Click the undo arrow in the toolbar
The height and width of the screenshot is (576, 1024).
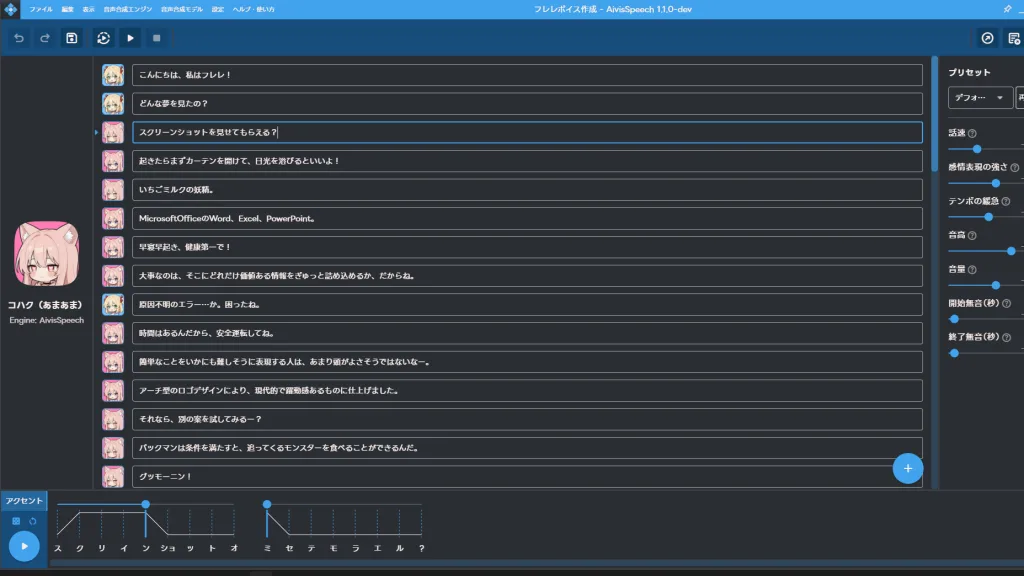(19, 39)
